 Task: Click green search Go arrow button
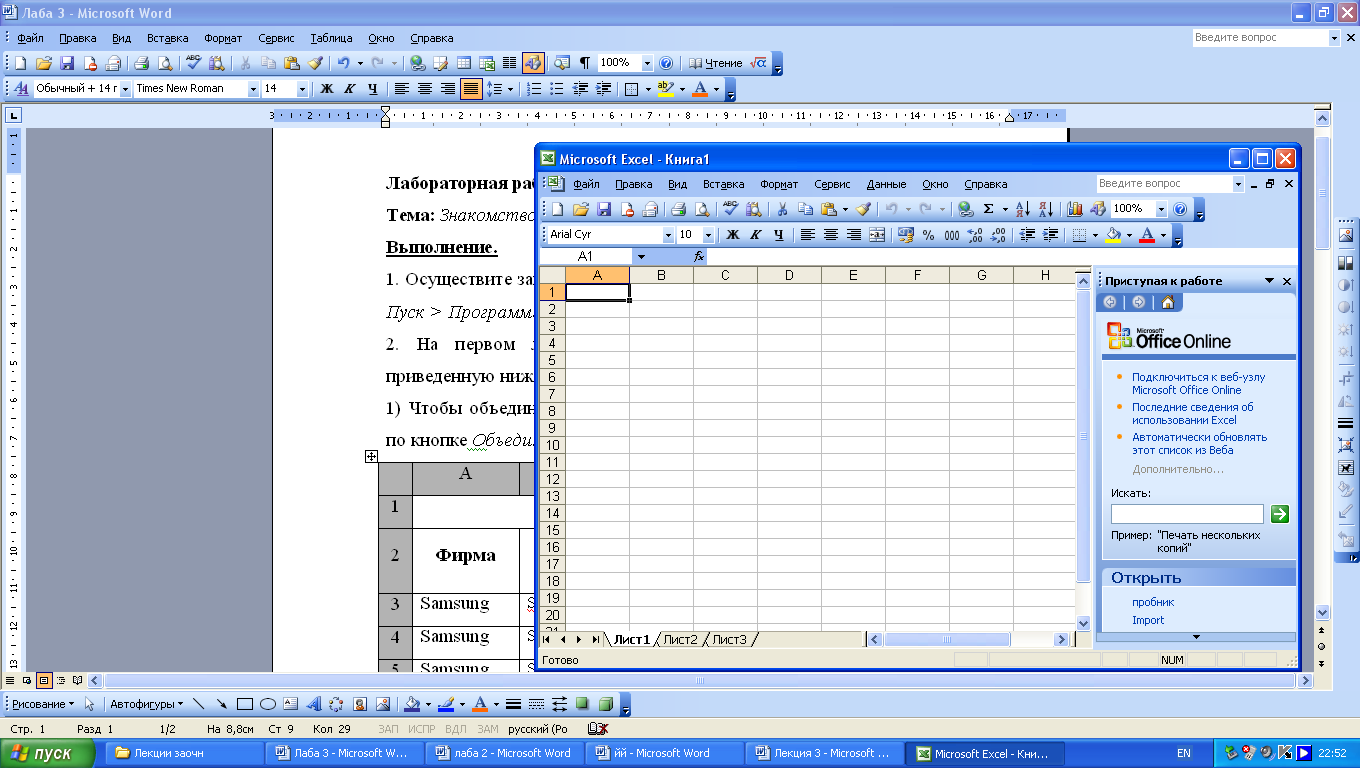coord(1279,514)
